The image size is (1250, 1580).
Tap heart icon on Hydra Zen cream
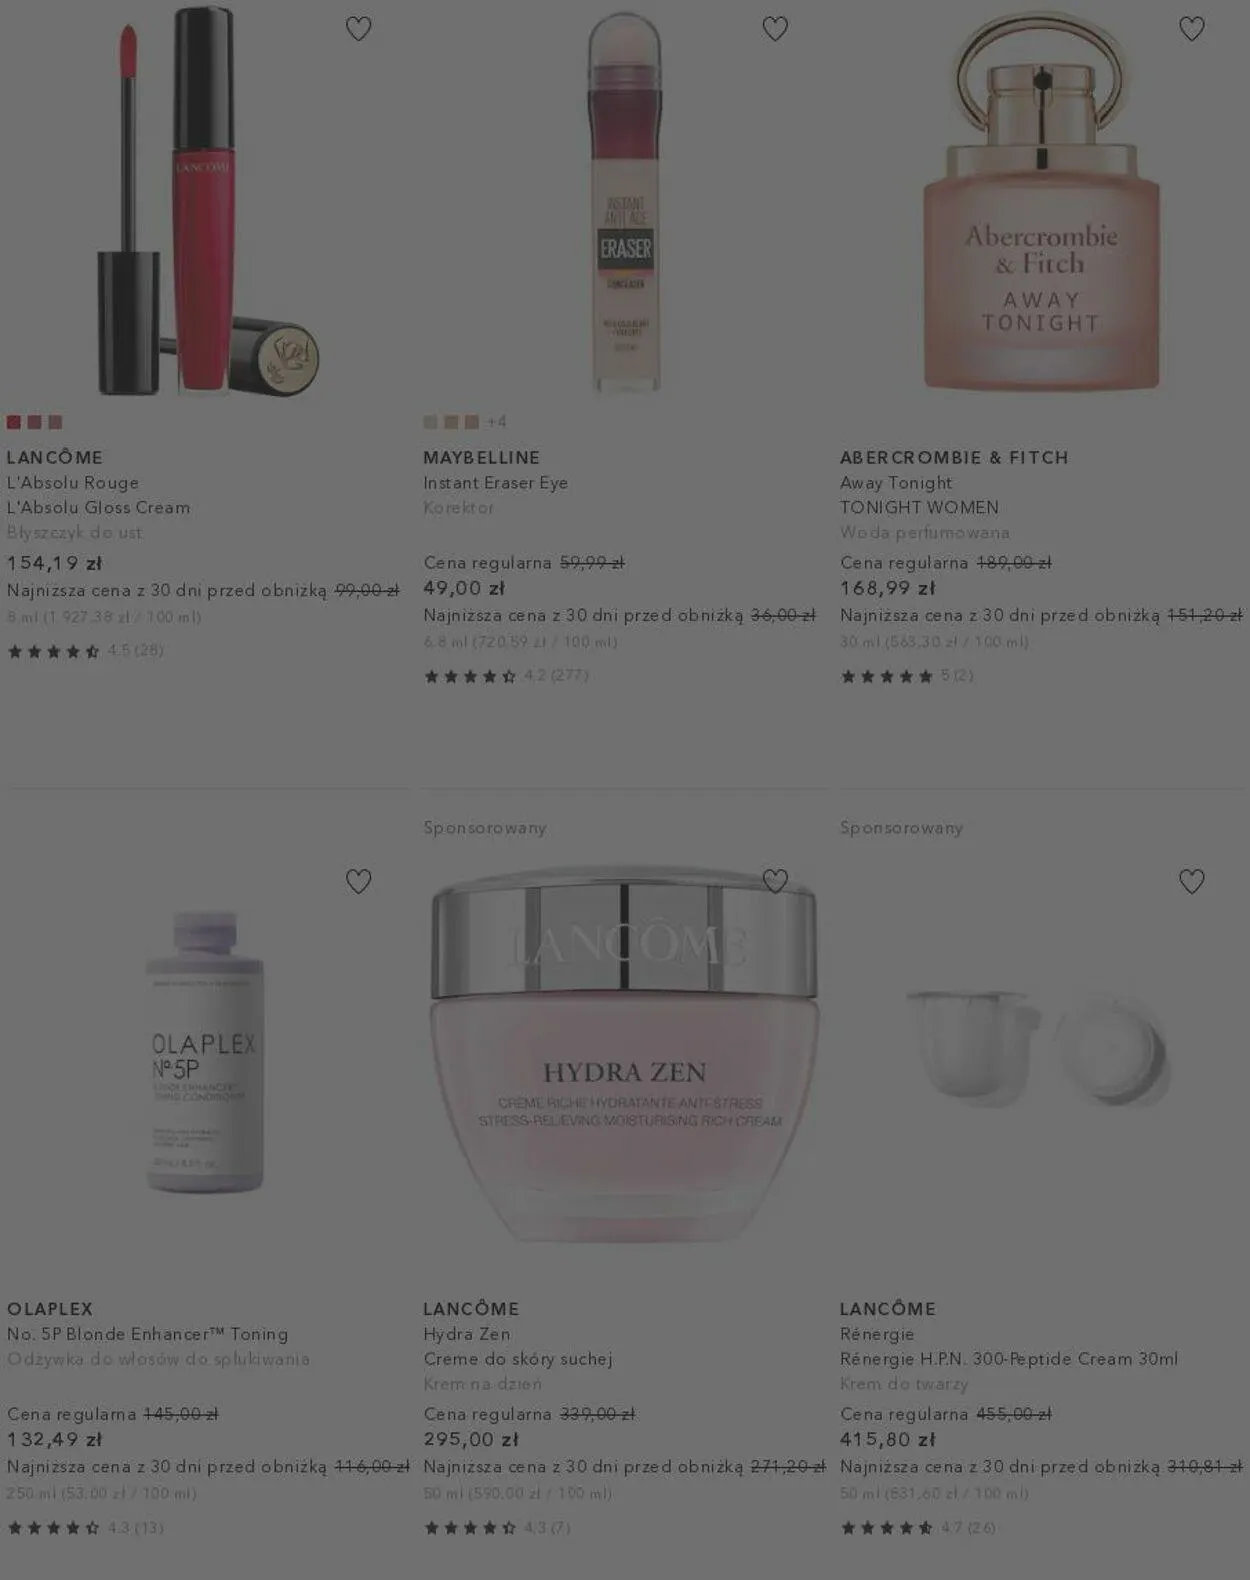point(775,881)
